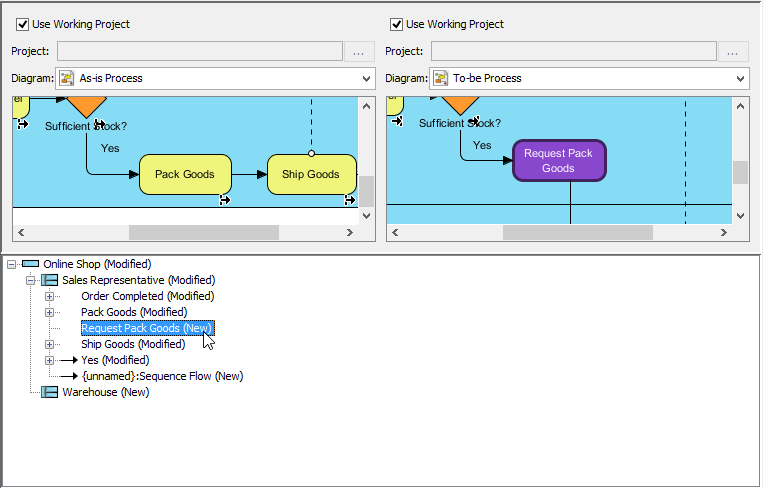
Task: Click the arrow icon beside Yes (Modified)
Action: coord(68,360)
